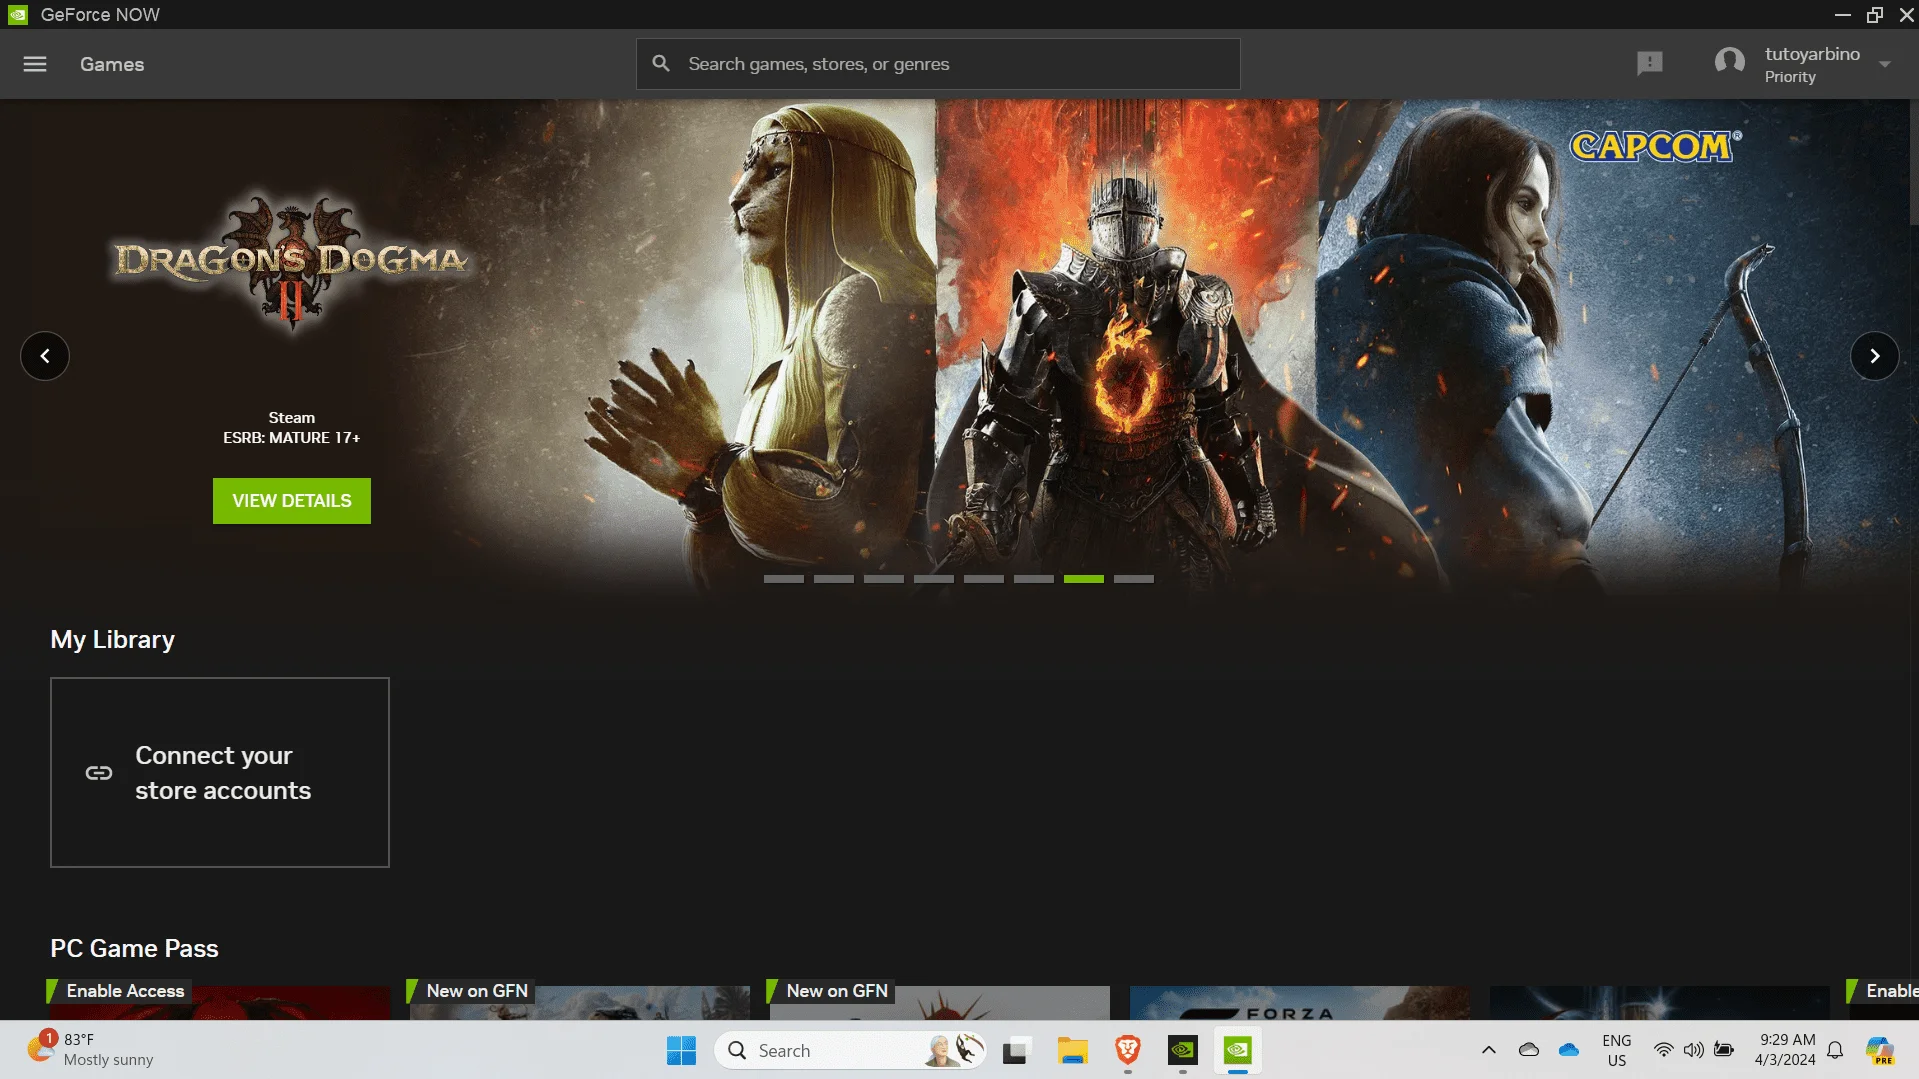Launch Brave browser from the taskbar
Screen dimensions: 1919x1079
pyautogui.click(x=1128, y=1050)
